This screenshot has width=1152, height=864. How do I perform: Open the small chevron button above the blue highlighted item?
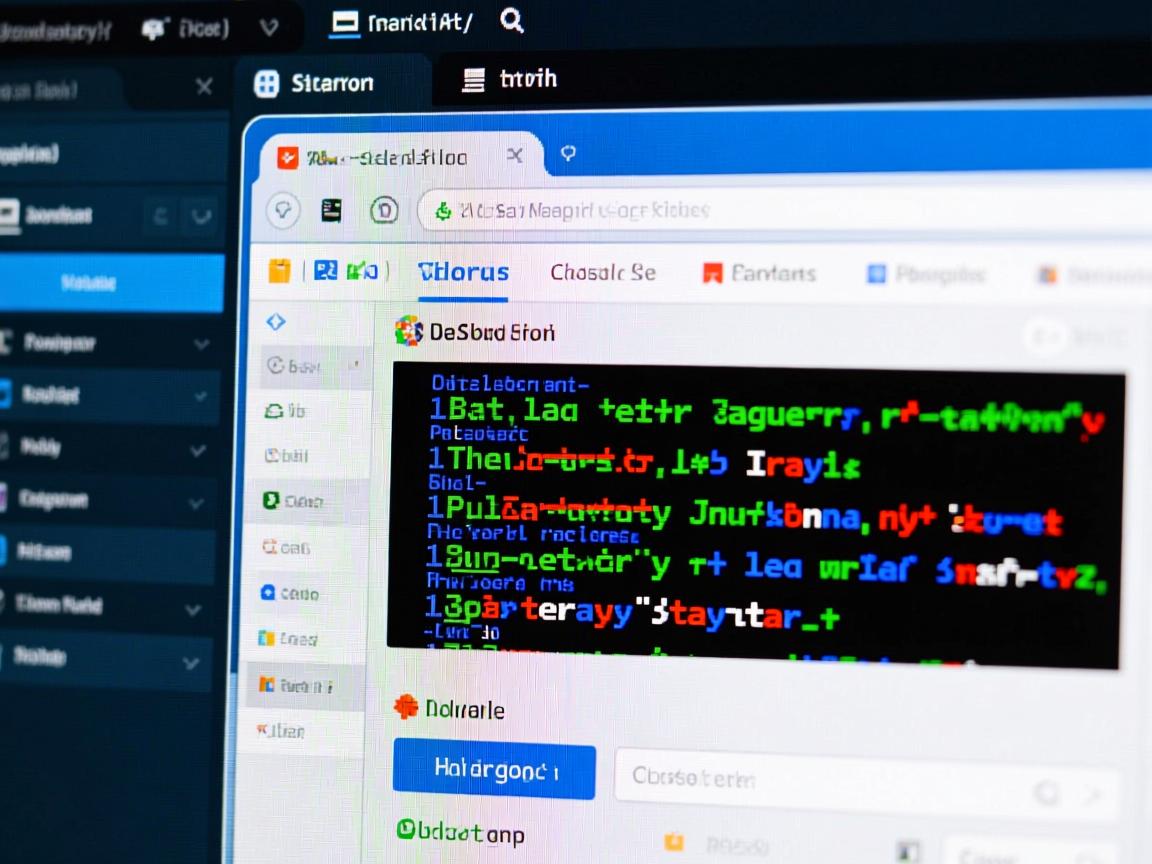point(201,215)
